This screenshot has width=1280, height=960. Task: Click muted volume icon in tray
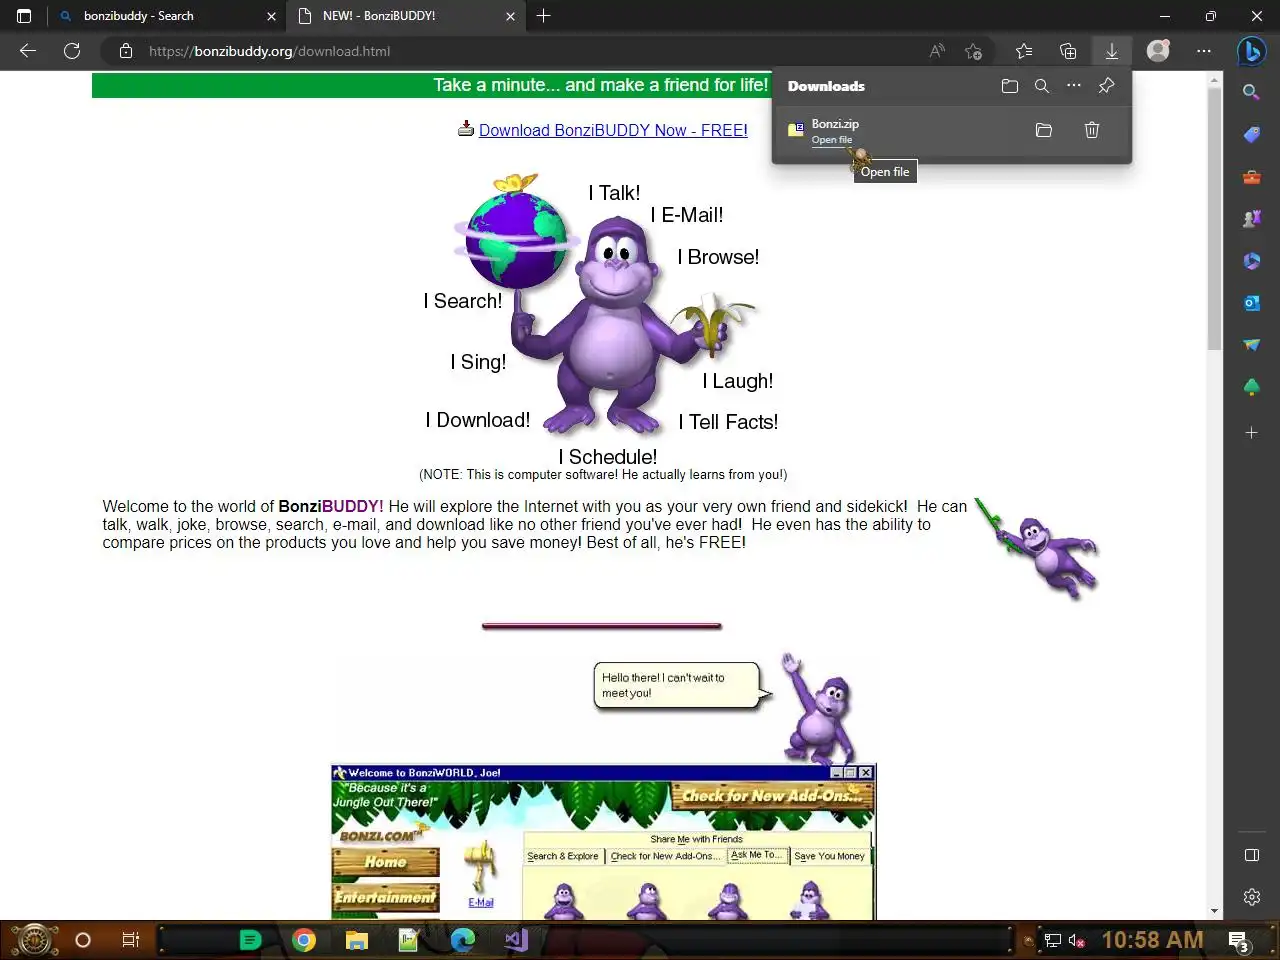[1077, 940]
